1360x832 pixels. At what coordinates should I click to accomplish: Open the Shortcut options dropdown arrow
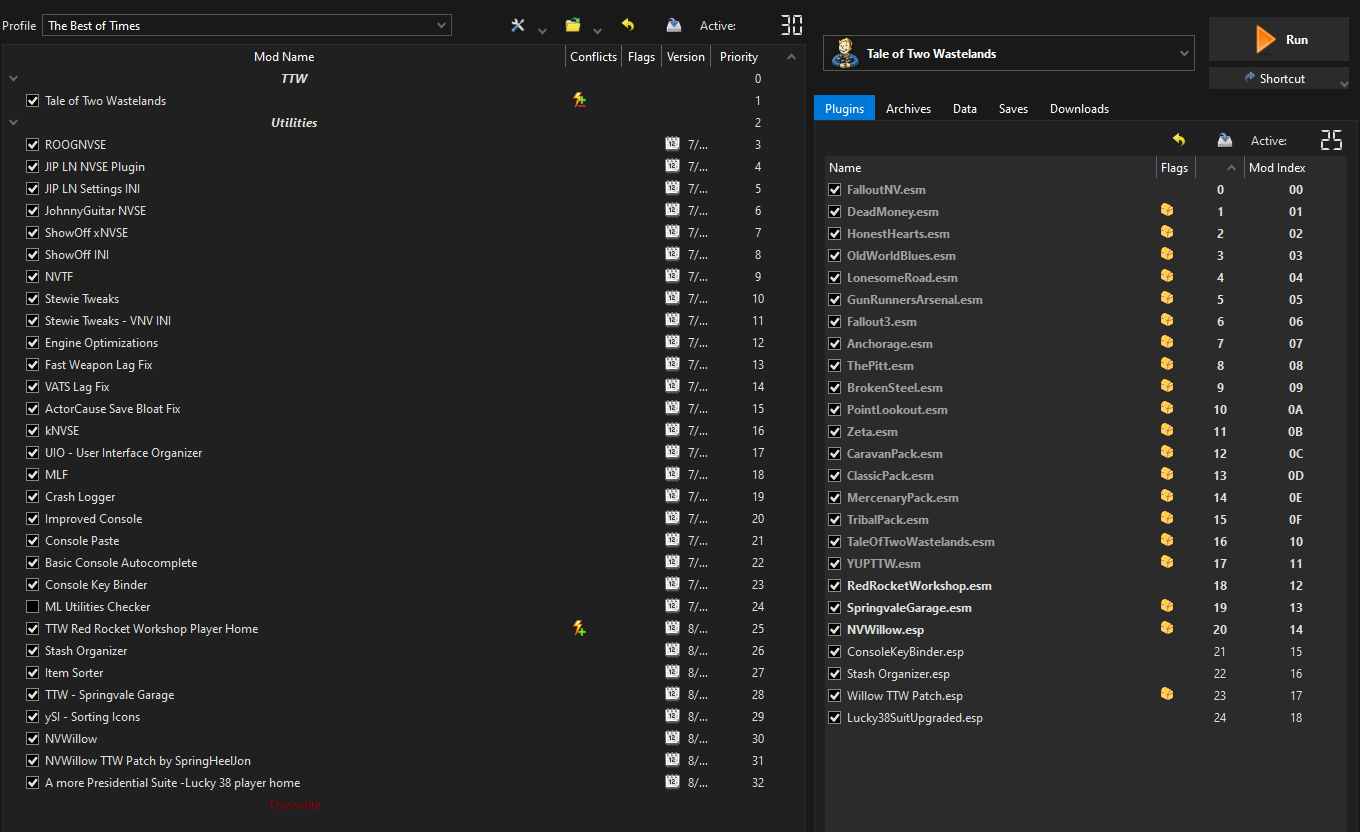1343,85
